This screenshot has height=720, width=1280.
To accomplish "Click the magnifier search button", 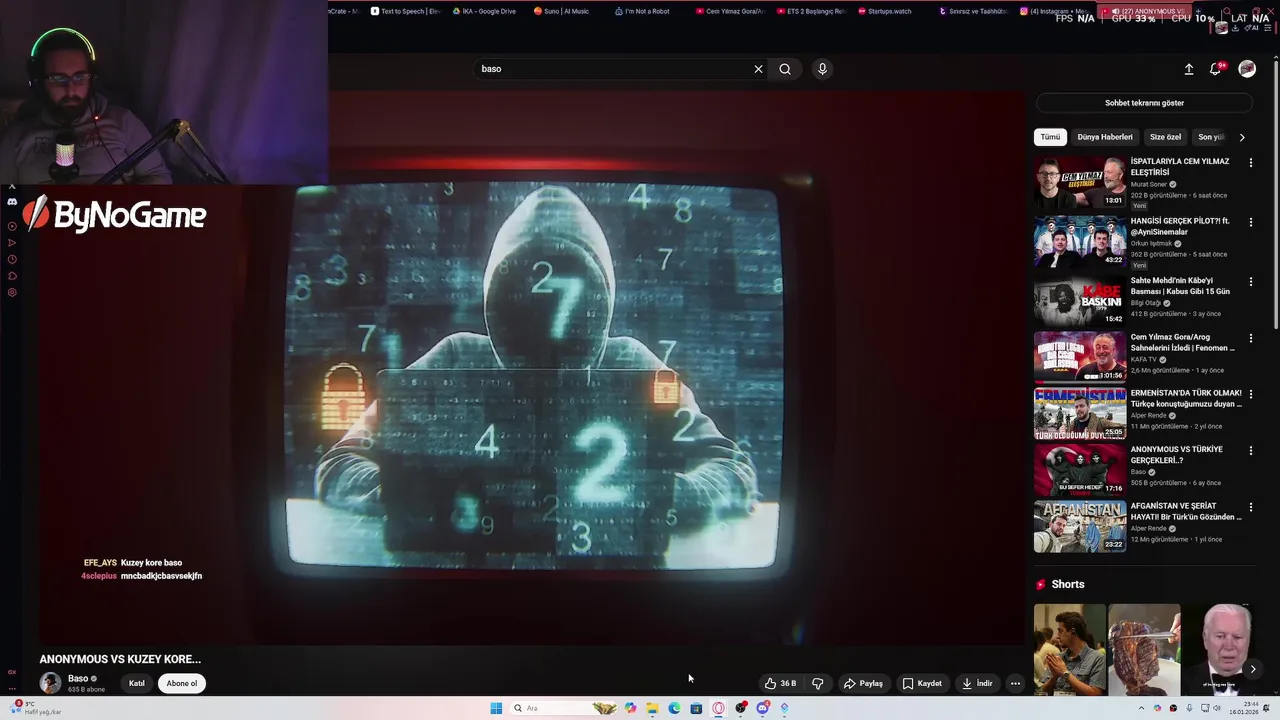I will (785, 69).
